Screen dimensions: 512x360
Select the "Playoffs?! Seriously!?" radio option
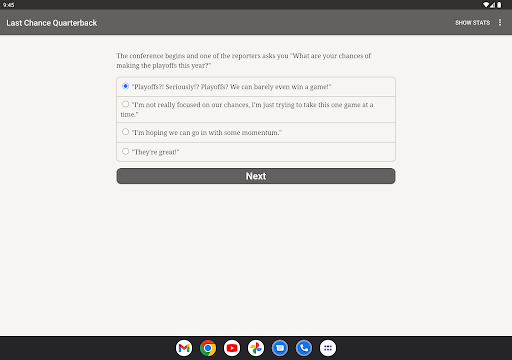tap(125, 86)
